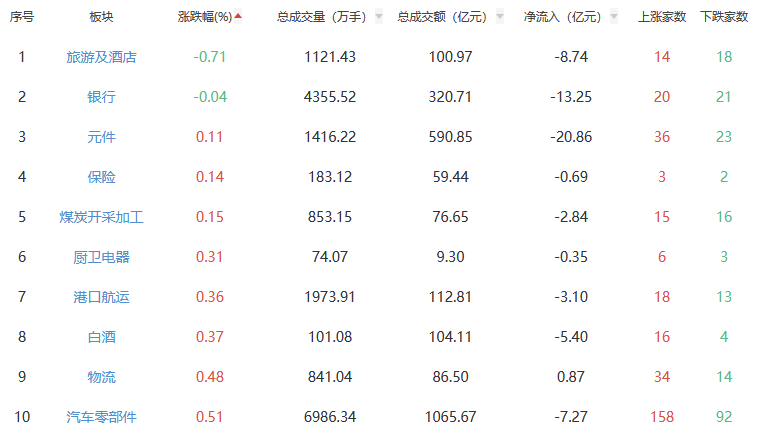Click the 下跌家数 column header
Screen dimensions: 758x435
pos(724,17)
